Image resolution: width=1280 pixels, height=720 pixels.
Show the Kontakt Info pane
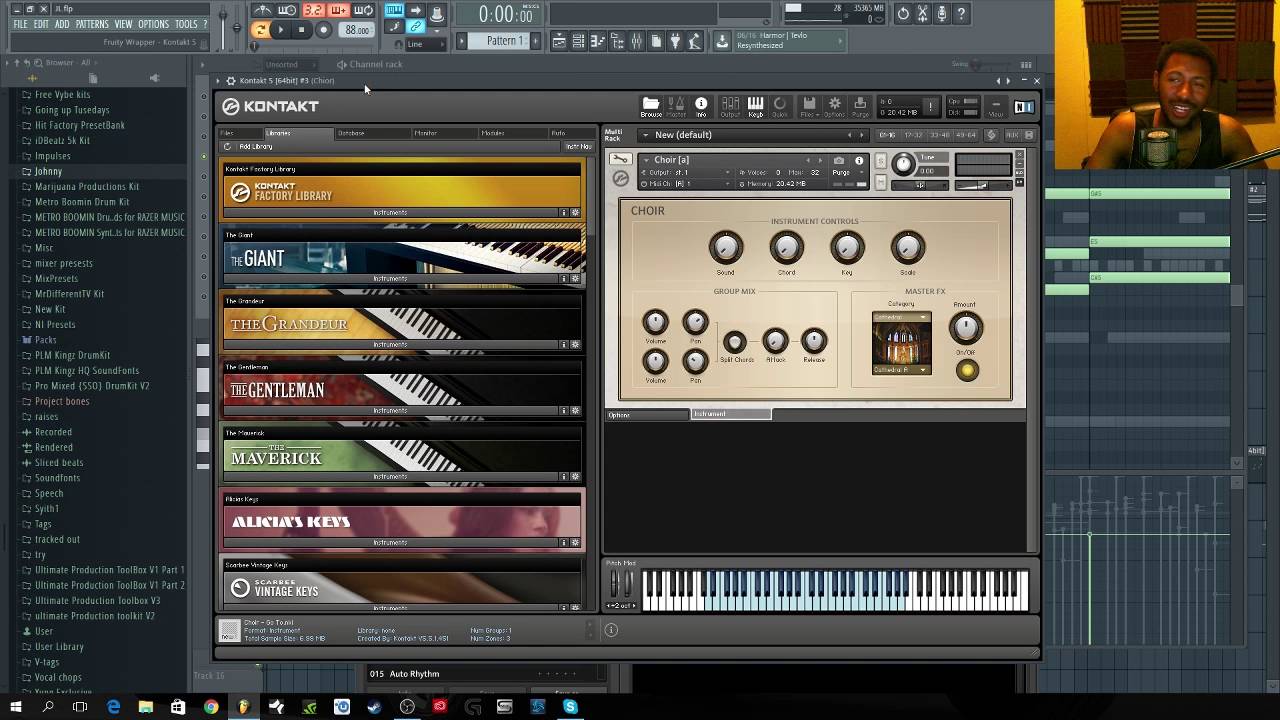[701, 106]
